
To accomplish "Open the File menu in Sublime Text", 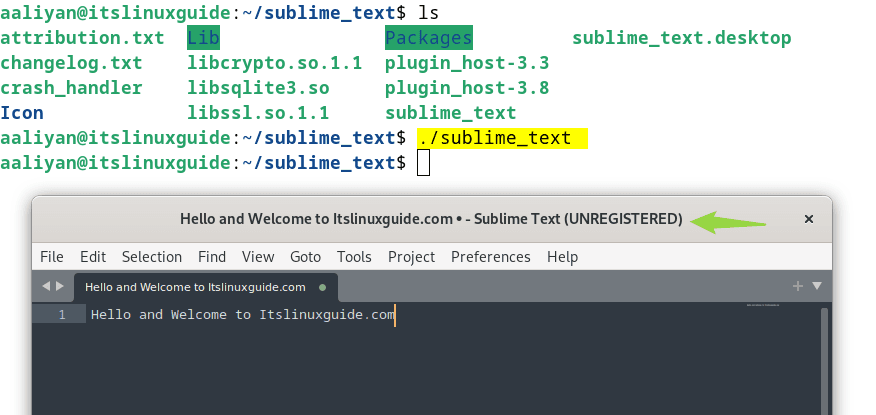I will tap(52, 257).
